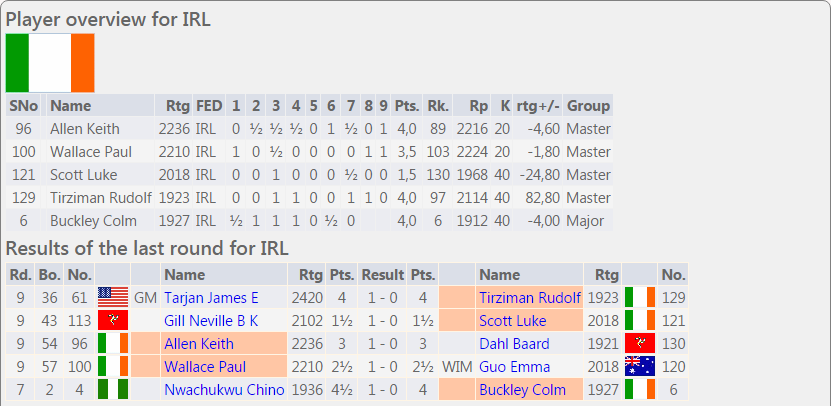Click the Australian flag beside Guo Emma
This screenshot has width=831, height=406.
pyautogui.click(x=639, y=366)
